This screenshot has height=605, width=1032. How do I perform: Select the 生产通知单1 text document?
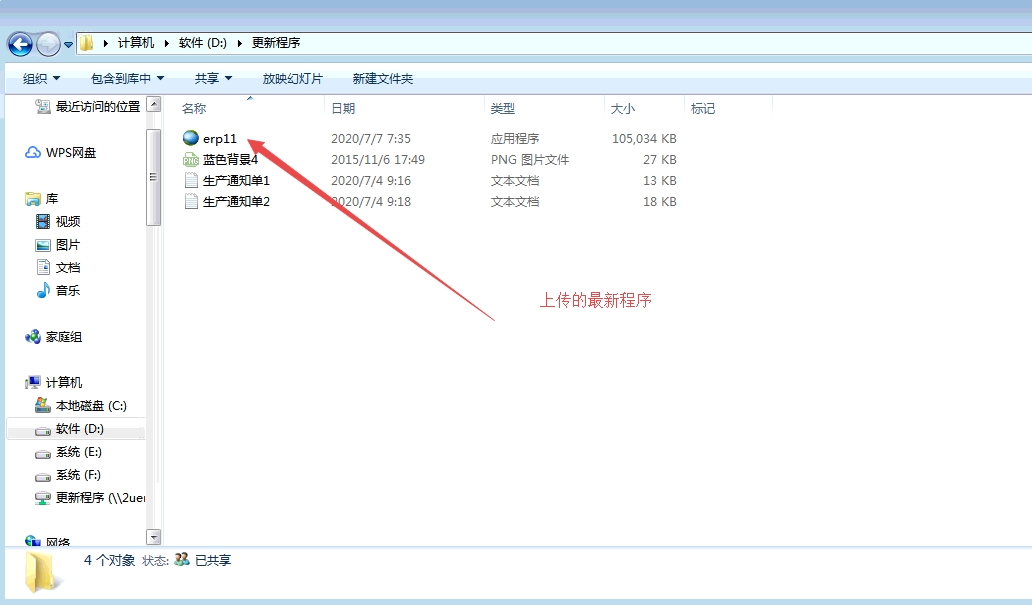236,181
